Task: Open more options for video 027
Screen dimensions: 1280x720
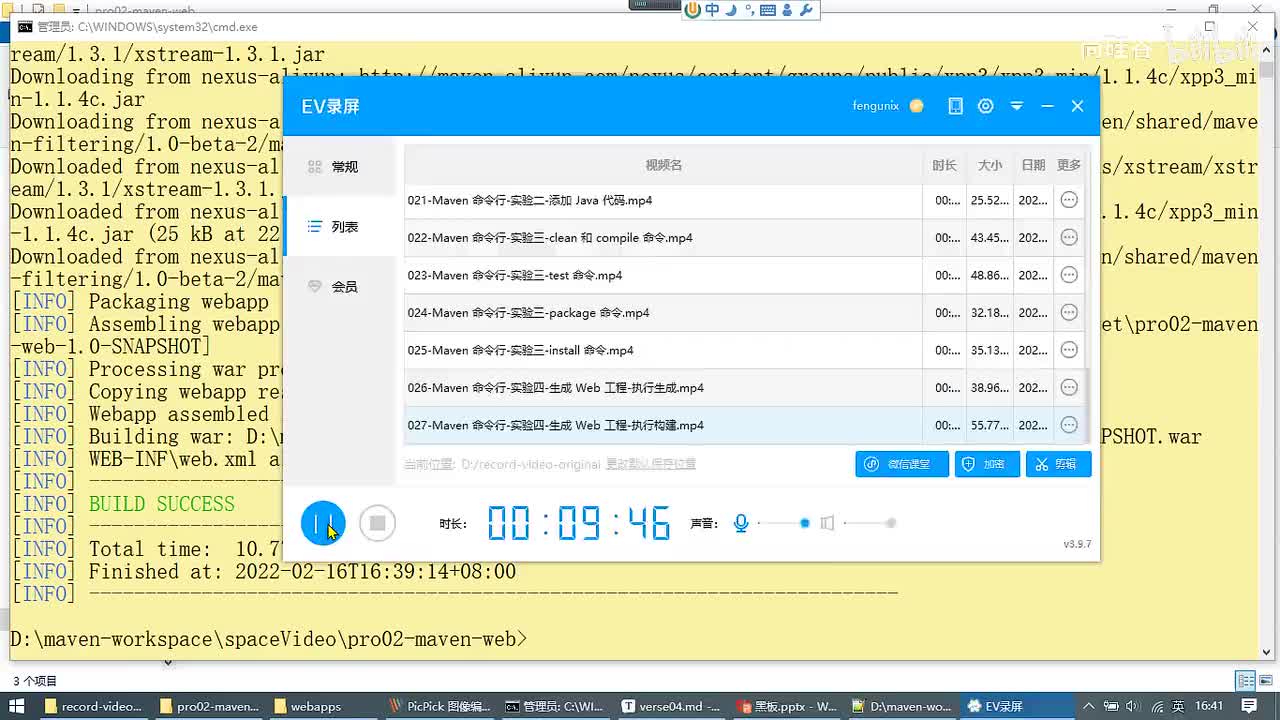Action: [x=1069, y=425]
